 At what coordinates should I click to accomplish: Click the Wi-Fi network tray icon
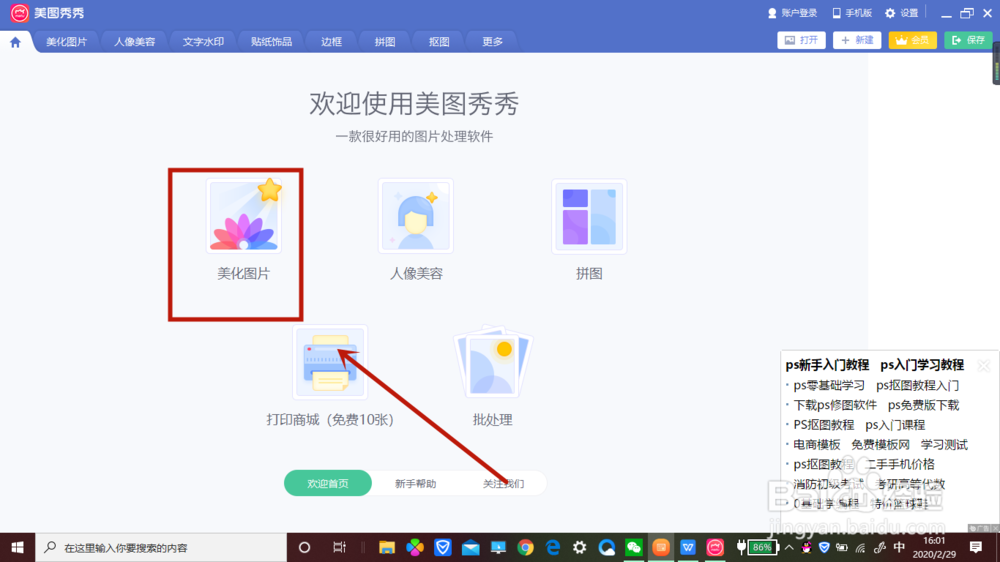[860, 547]
